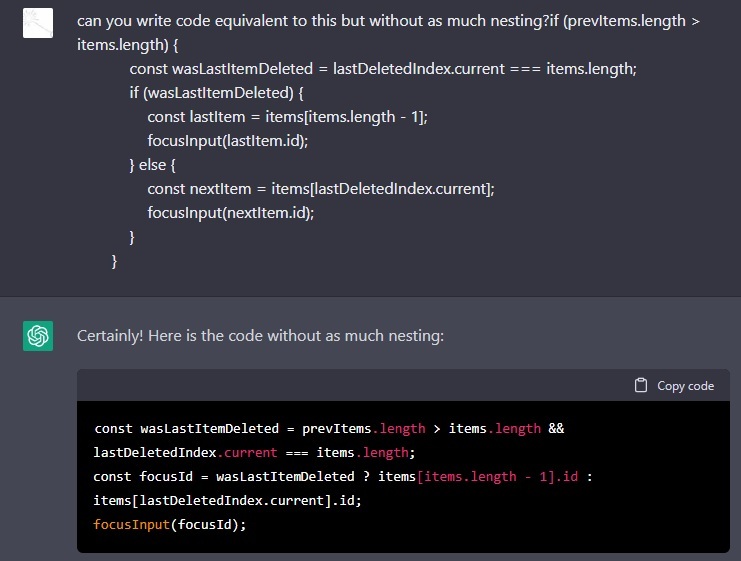Screen dimensions: 741x561
Task: Click the code line 'lastDeletedIndex.current === items.length;' in code block
Action: [254, 453]
